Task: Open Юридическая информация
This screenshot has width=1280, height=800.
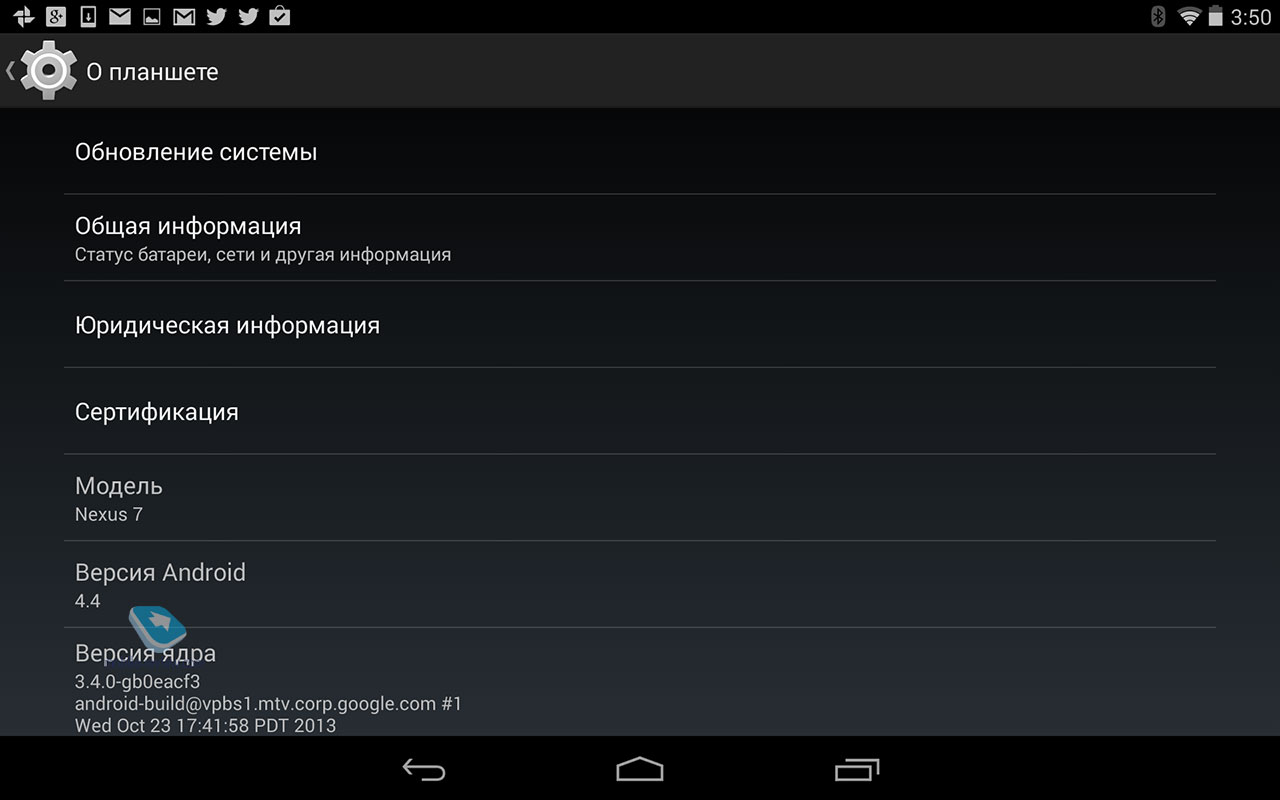Action: click(x=640, y=325)
